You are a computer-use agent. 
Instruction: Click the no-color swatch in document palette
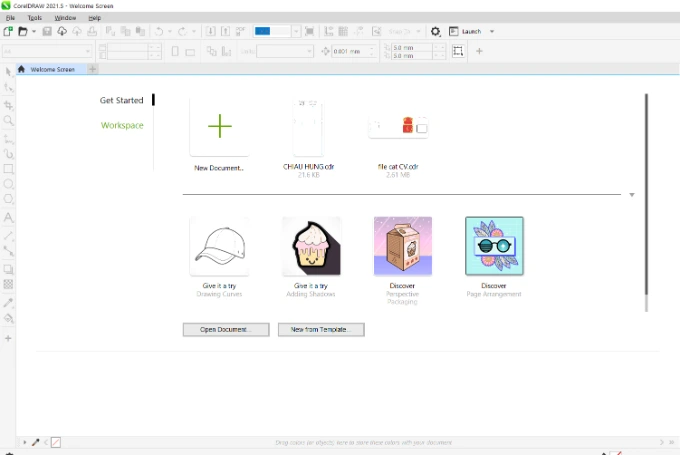56,442
